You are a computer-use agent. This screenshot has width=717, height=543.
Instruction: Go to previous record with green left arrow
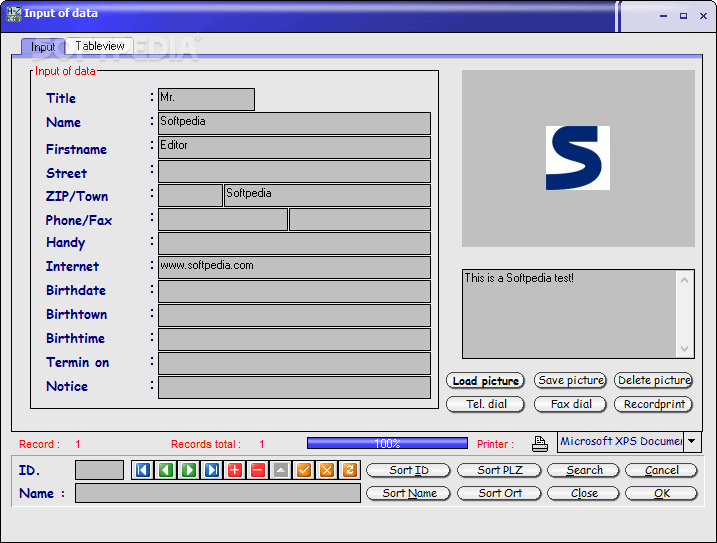point(166,470)
